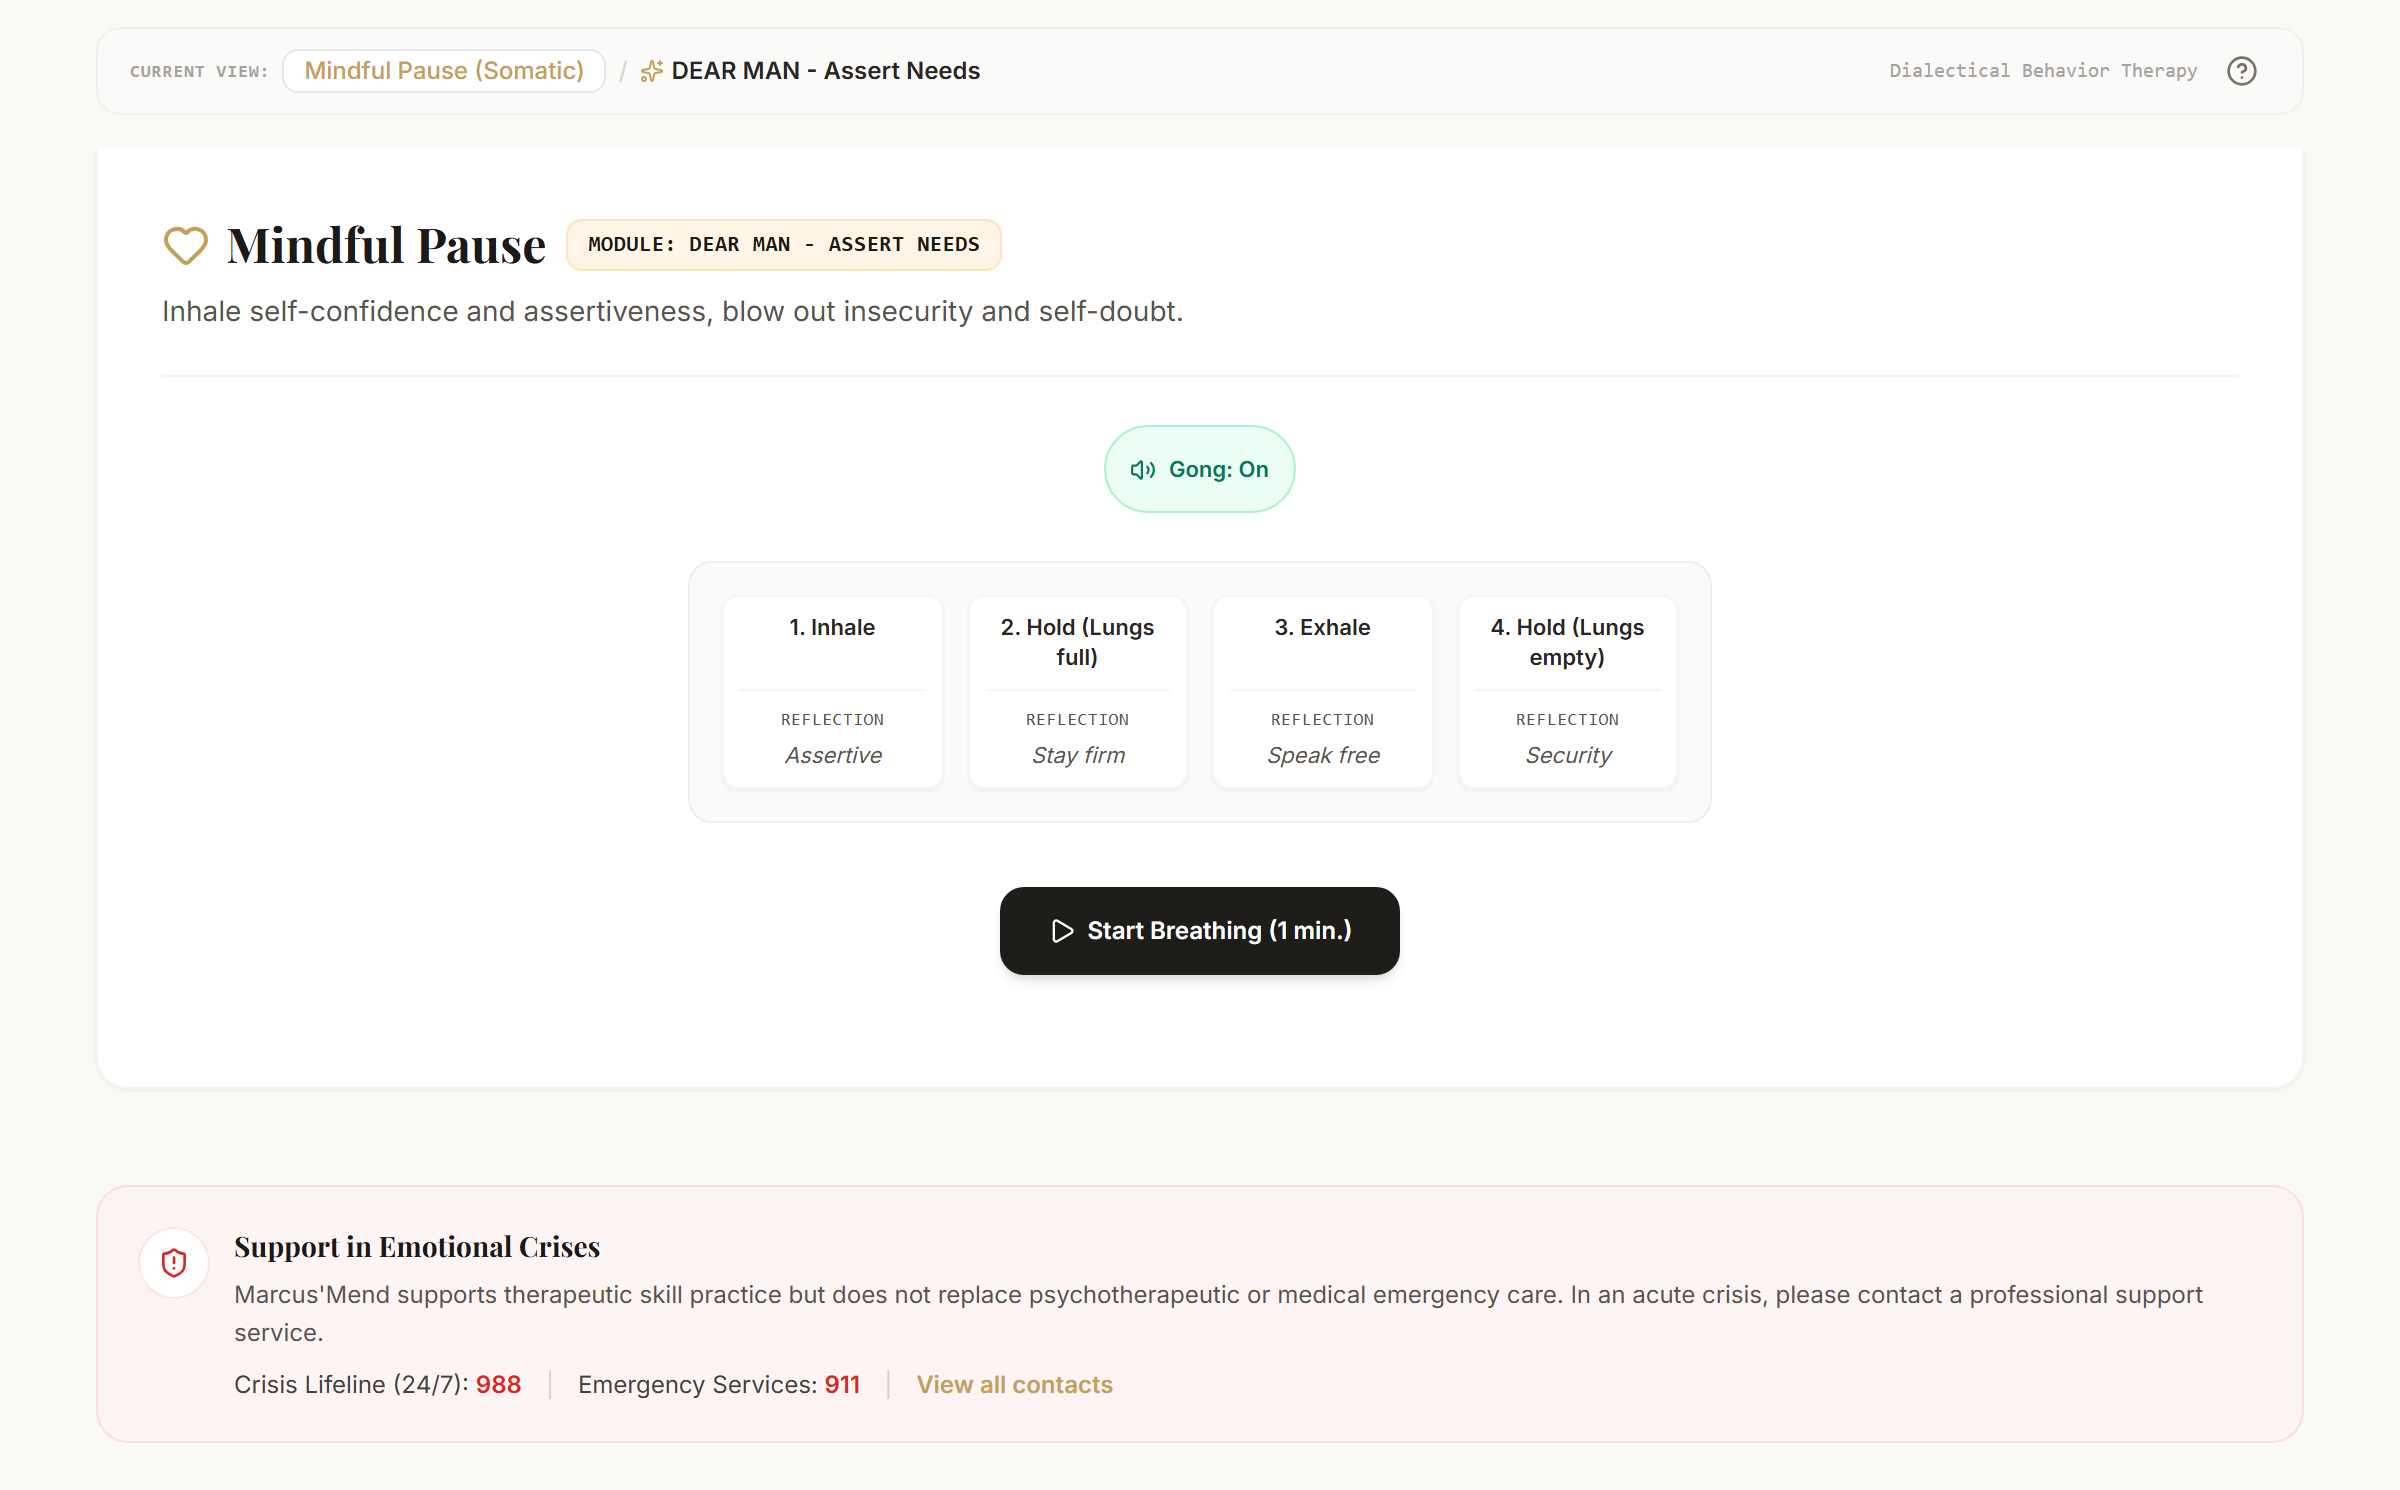Click the Stay firm reflection text
This screenshot has height=1490, width=2400.
[x=1078, y=755]
